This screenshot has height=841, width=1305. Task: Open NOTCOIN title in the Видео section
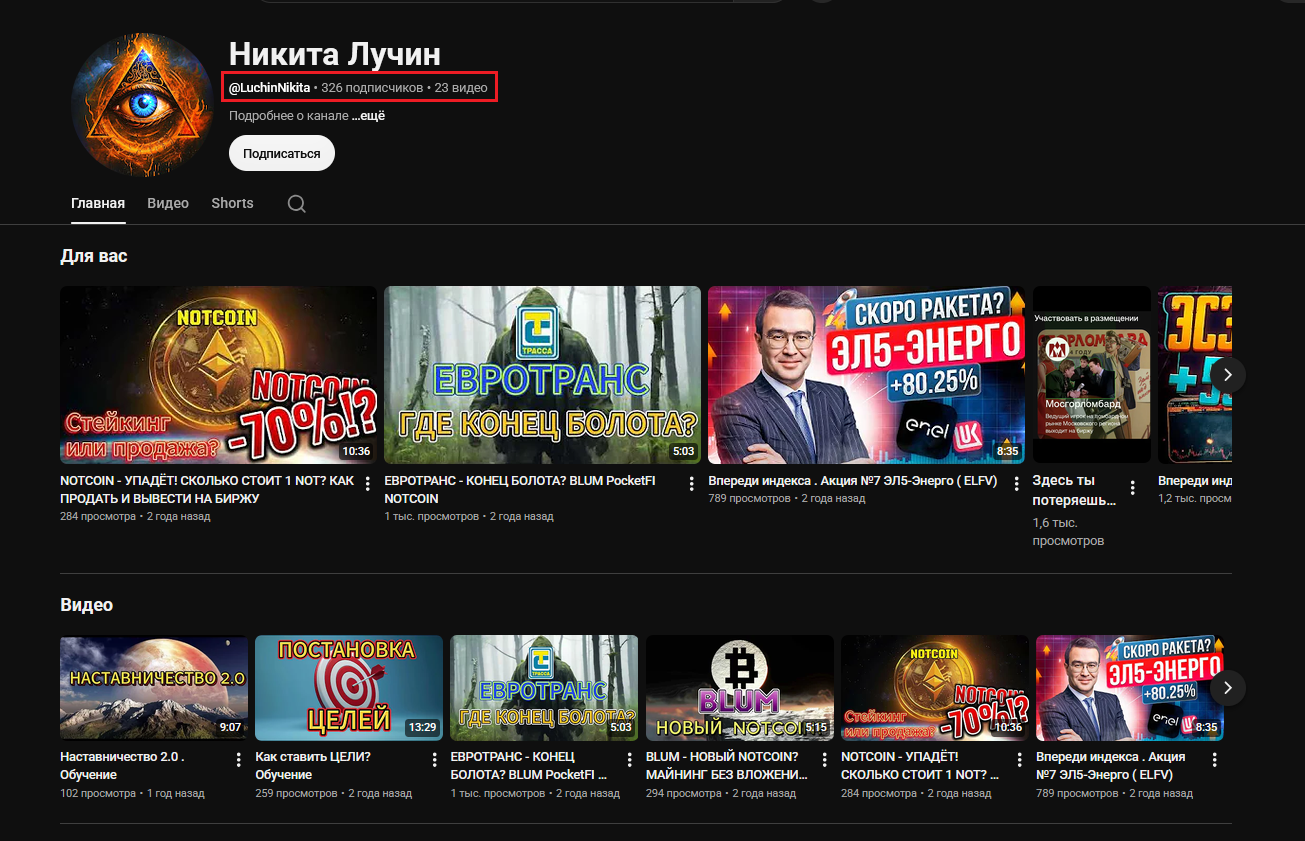pos(921,766)
